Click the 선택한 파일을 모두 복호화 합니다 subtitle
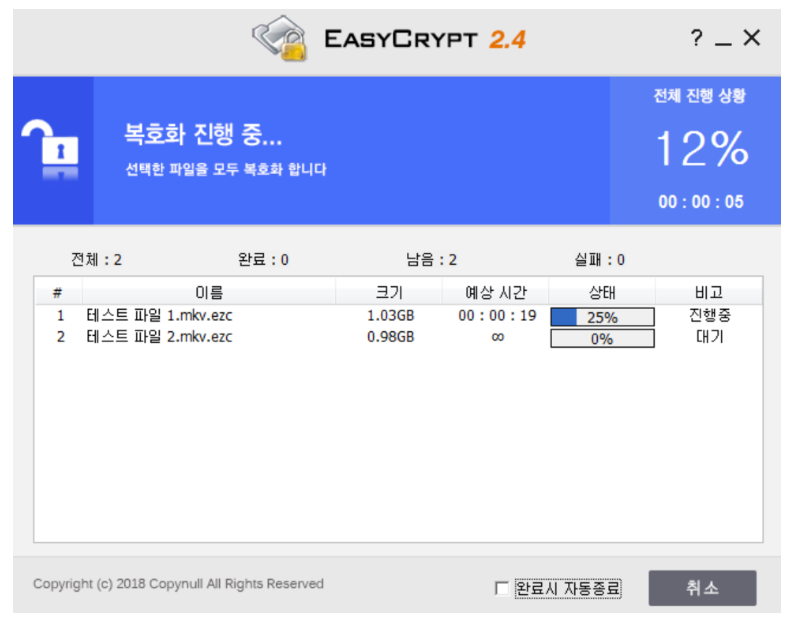 pyautogui.click(x=225, y=169)
